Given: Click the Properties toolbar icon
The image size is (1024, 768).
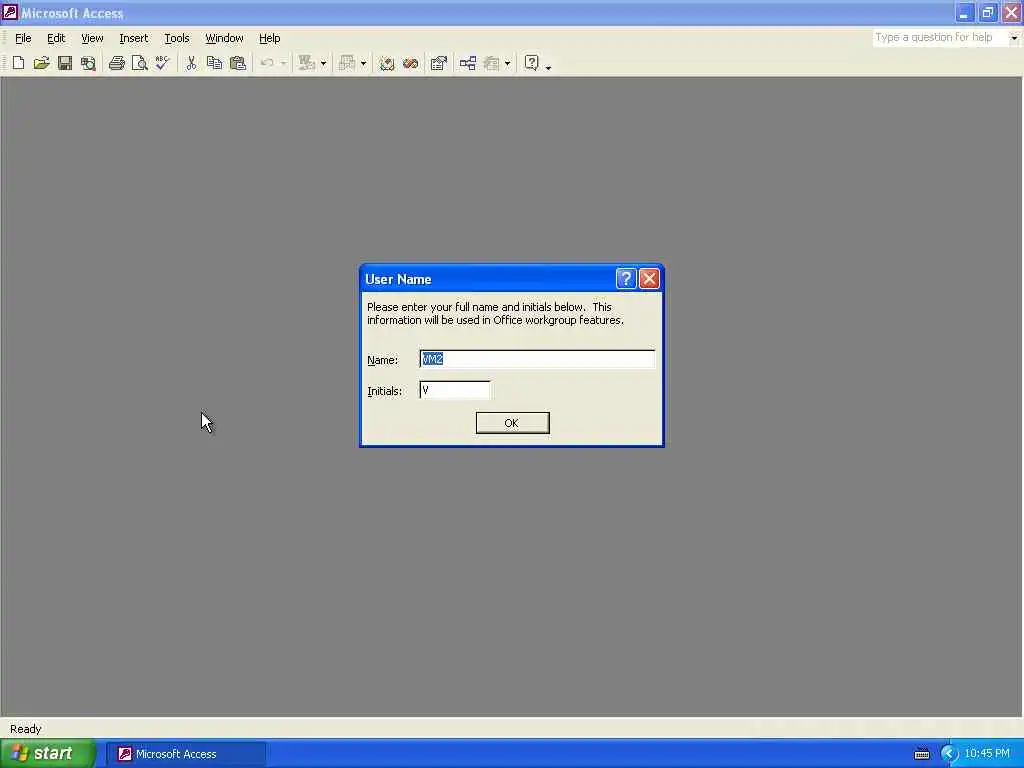Looking at the screenshot, I should pos(439,63).
